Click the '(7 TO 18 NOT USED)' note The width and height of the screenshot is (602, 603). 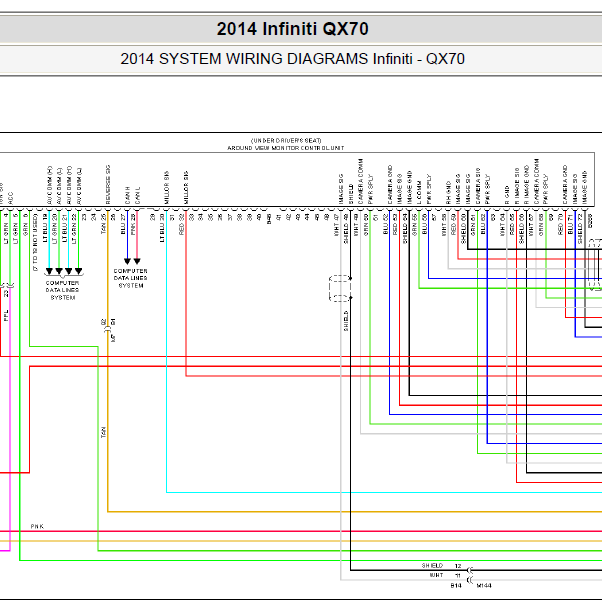pyautogui.click(x=35, y=243)
